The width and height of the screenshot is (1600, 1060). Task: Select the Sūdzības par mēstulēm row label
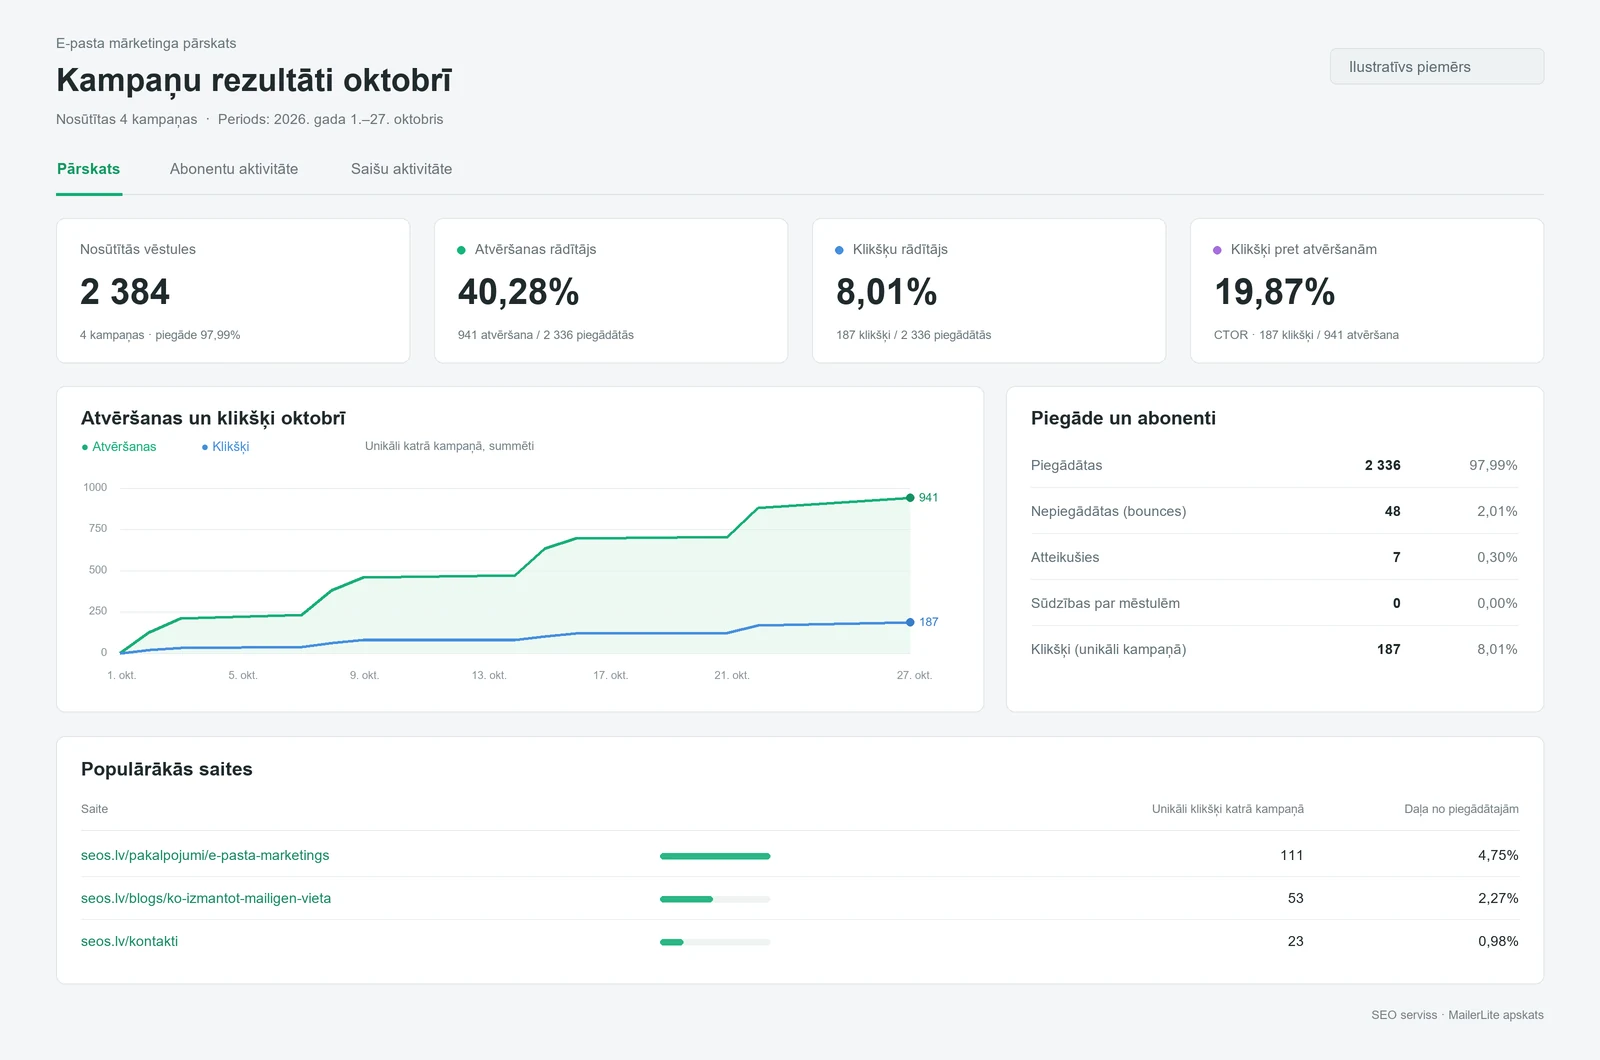[1105, 603]
